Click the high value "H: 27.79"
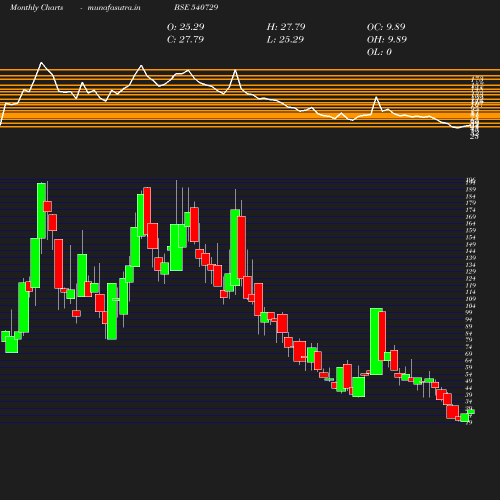Image resolution: width=500 pixels, height=500 pixels. click(x=286, y=27)
